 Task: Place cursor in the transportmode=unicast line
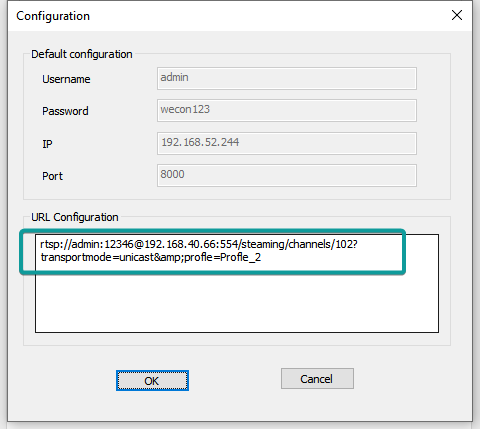click(x=151, y=257)
